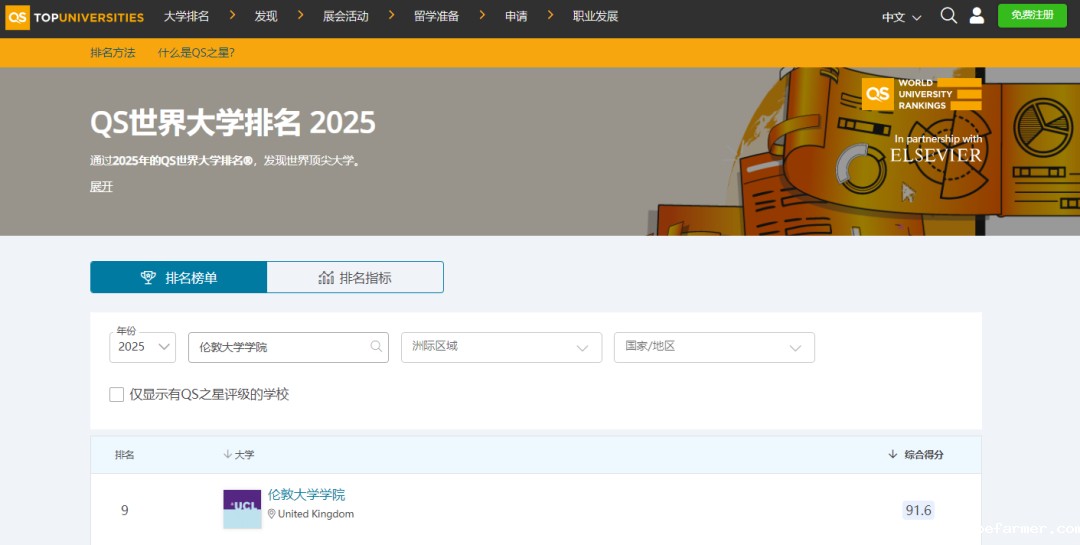This screenshot has width=1080, height=545.
Task: Open the search magnifier in header
Action: point(948,16)
